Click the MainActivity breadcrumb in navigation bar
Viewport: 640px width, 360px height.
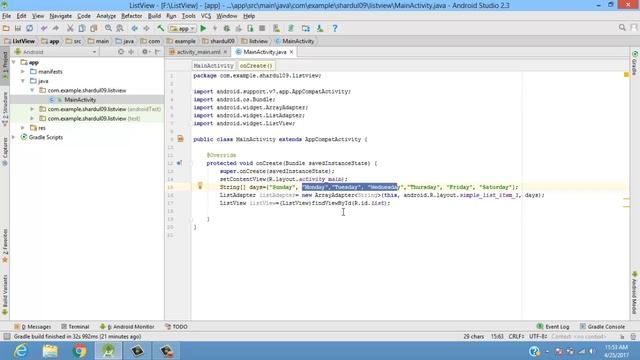[295, 41]
